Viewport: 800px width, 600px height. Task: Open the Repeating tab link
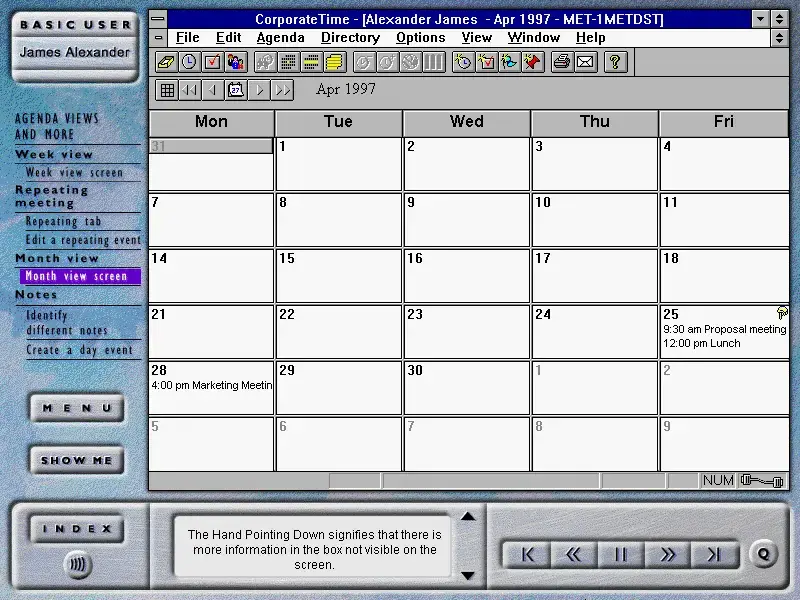[64, 221]
